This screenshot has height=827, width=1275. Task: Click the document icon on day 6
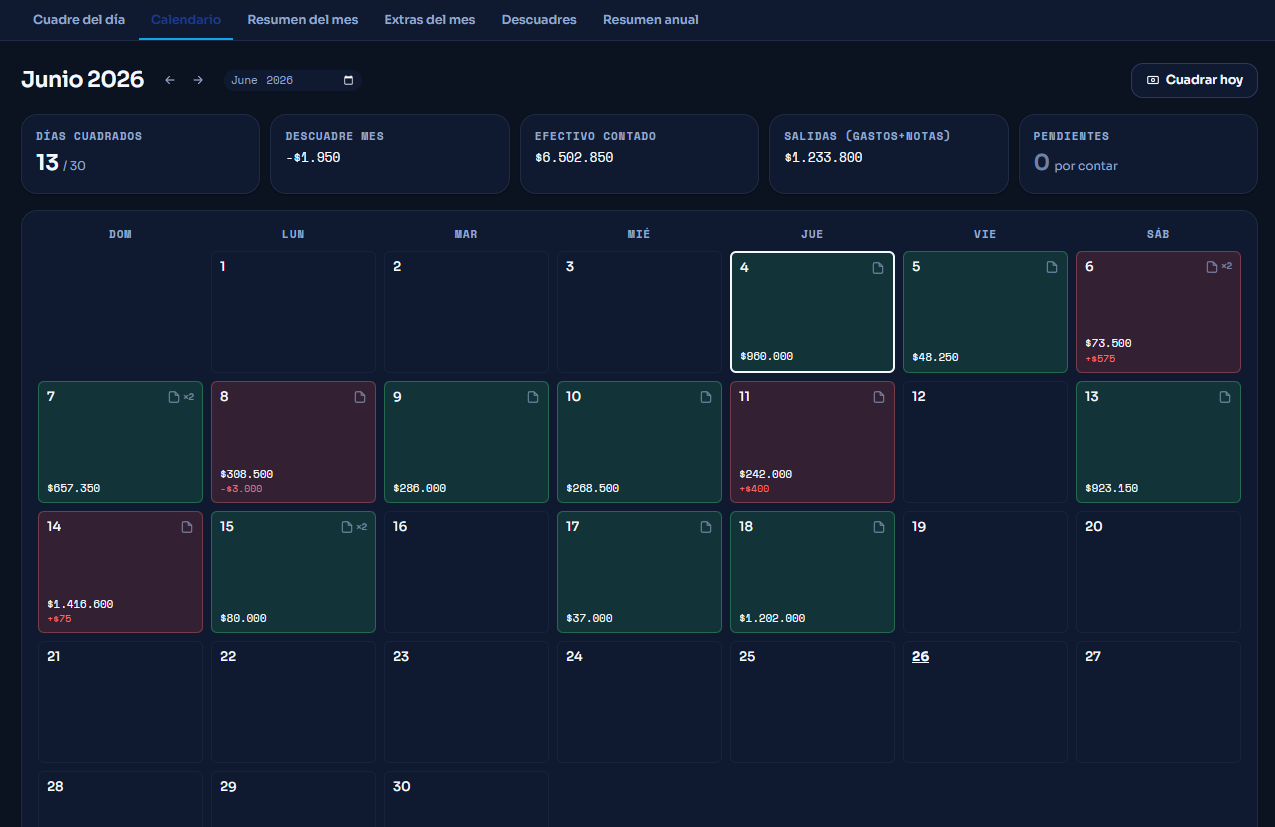pyautogui.click(x=1212, y=267)
